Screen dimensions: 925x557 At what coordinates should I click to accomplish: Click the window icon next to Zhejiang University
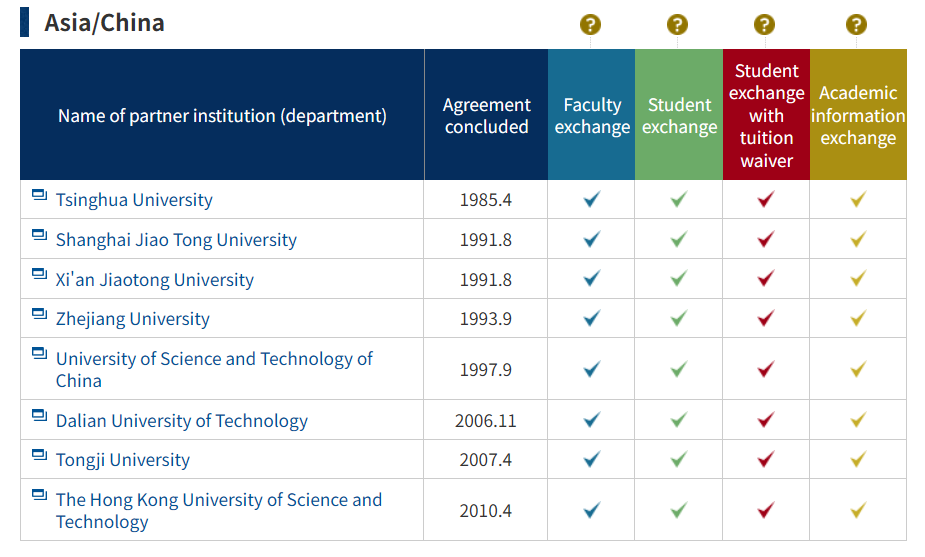tap(40, 314)
